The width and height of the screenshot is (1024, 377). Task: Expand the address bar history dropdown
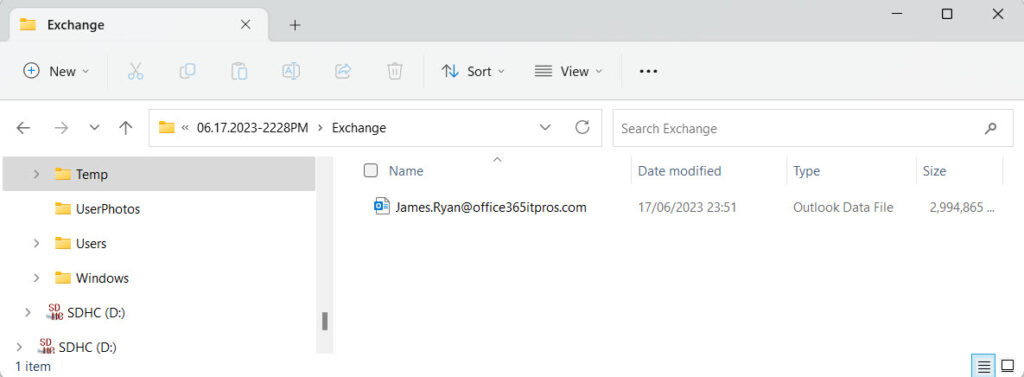pyautogui.click(x=545, y=127)
